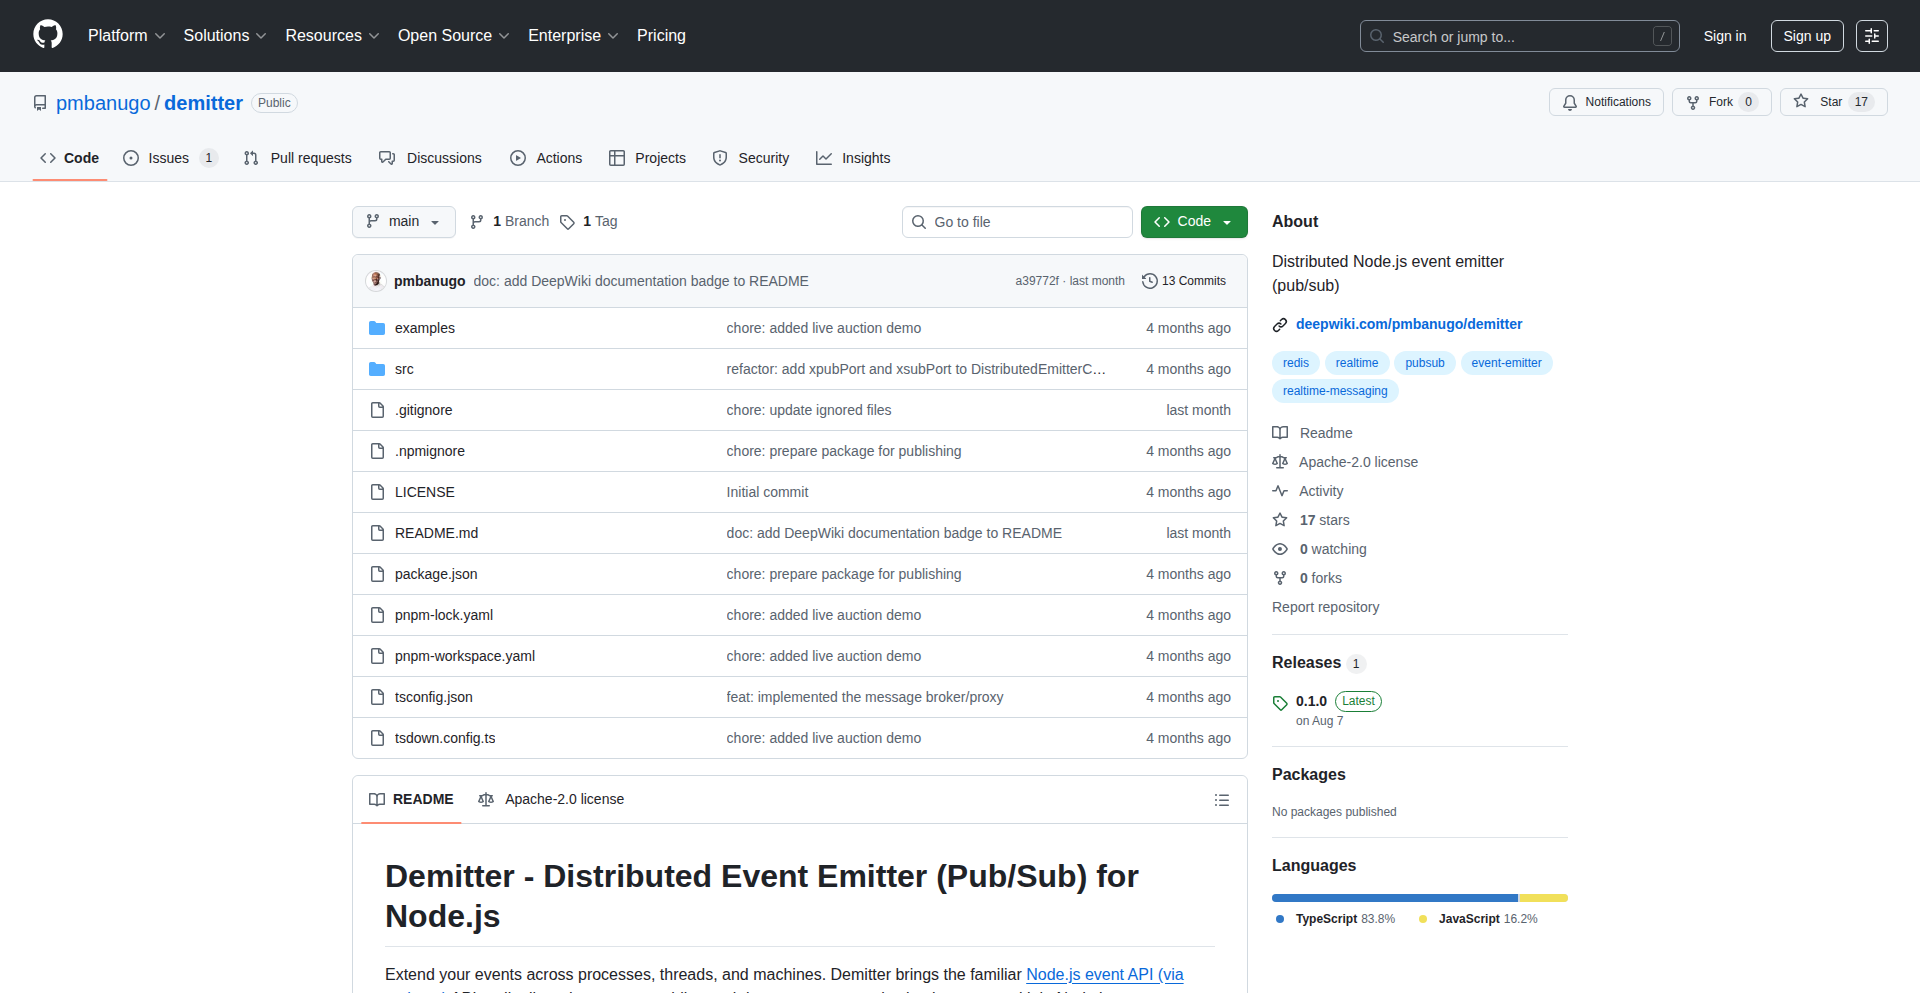The width and height of the screenshot is (1920, 993).
Task: Click the Sign up button
Action: click(1806, 35)
